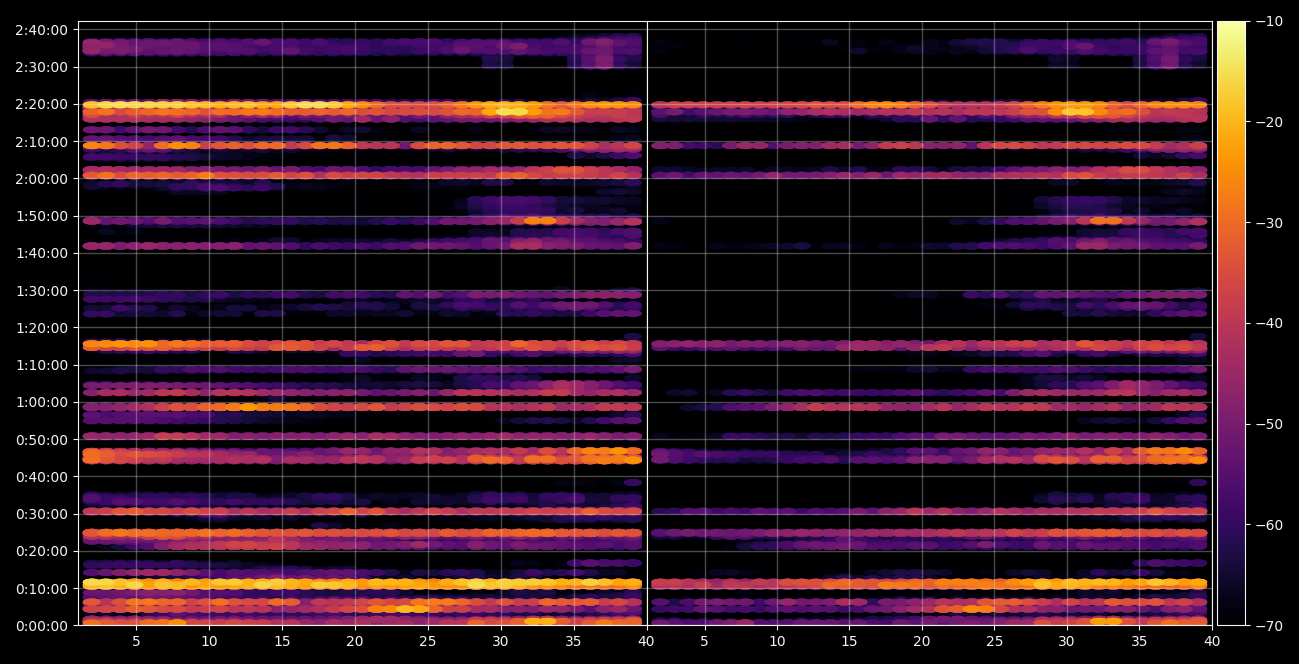Viewport: 1299px width, 664px height.
Task: Click the −40 colorbar label
Action: 1269,323
